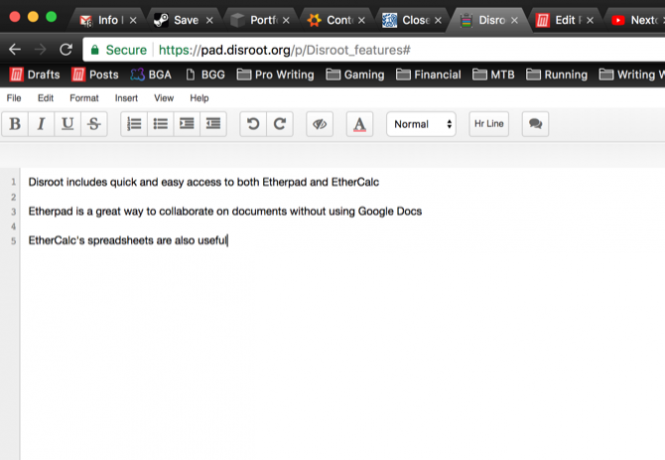Open the font color A tool

pos(360,124)
